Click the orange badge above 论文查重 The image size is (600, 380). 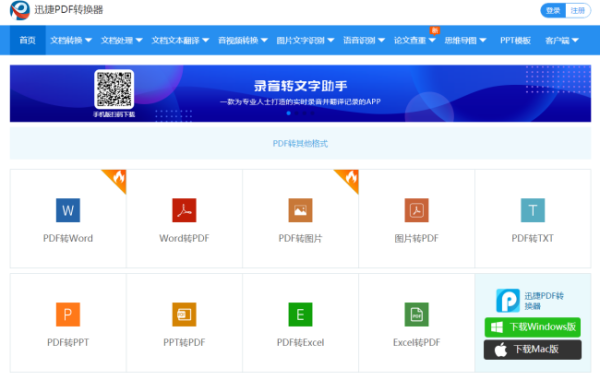click(435, 30)
